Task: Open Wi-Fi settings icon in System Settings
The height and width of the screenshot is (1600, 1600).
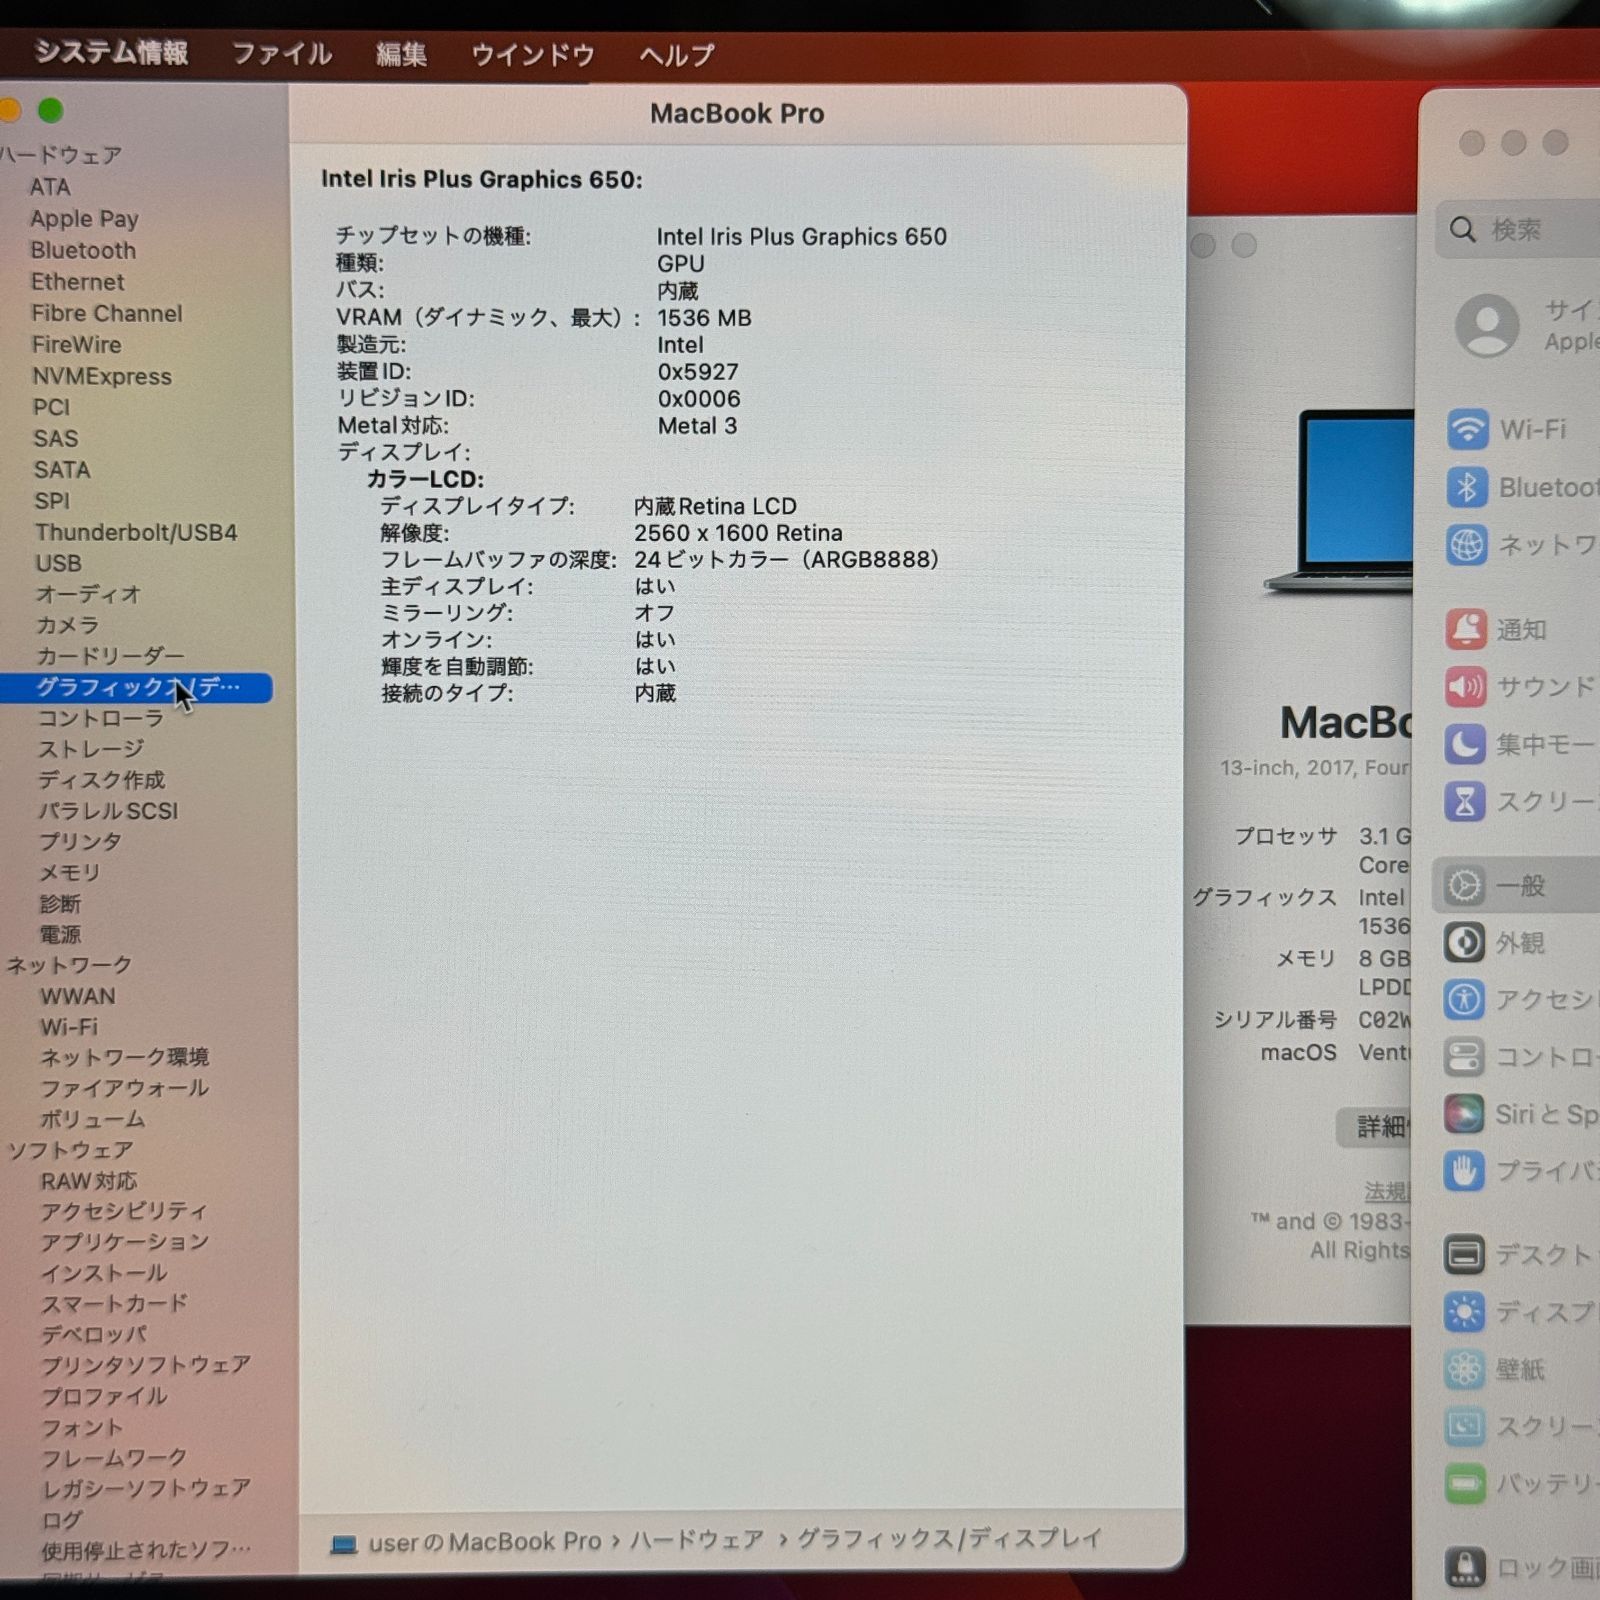Action: click(1467, 429)
